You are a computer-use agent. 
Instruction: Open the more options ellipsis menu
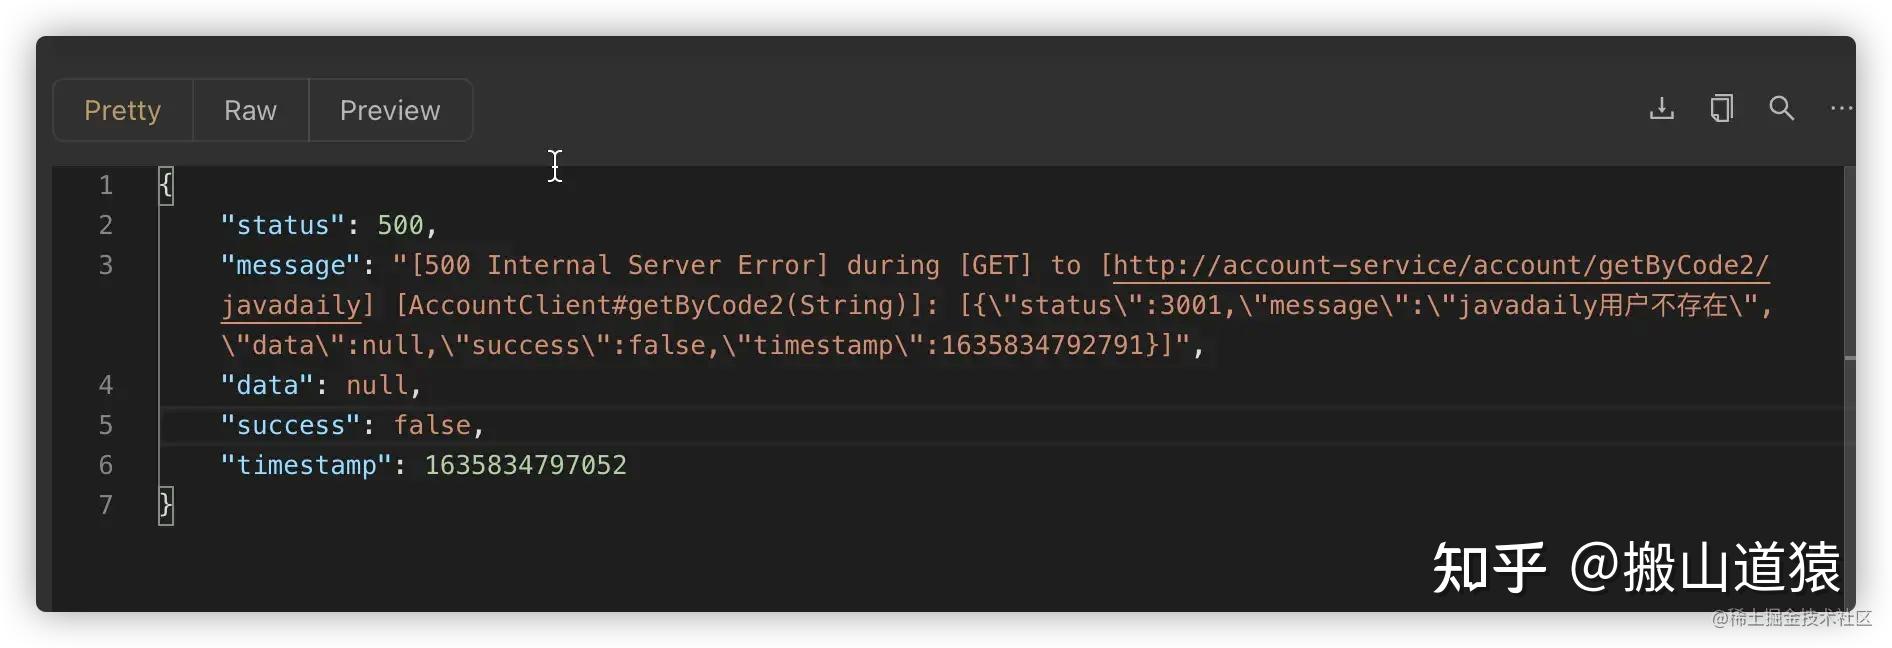[x=1841, y=108]
